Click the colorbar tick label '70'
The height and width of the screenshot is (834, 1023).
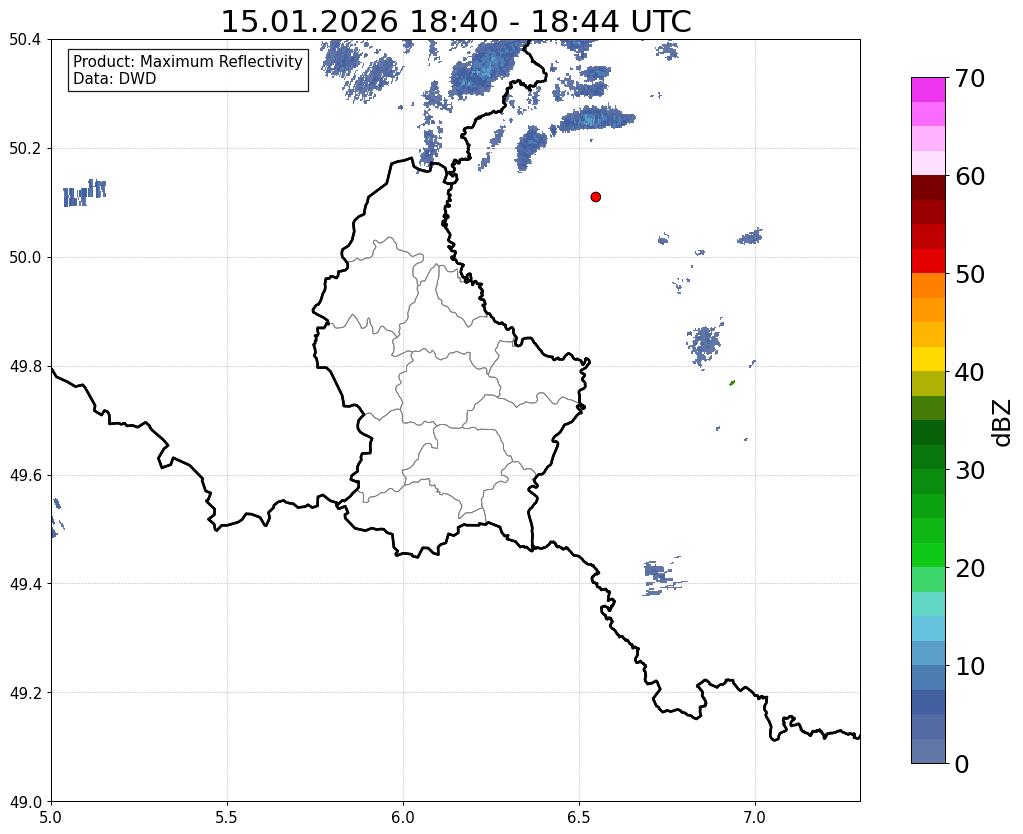pos(970,78)
